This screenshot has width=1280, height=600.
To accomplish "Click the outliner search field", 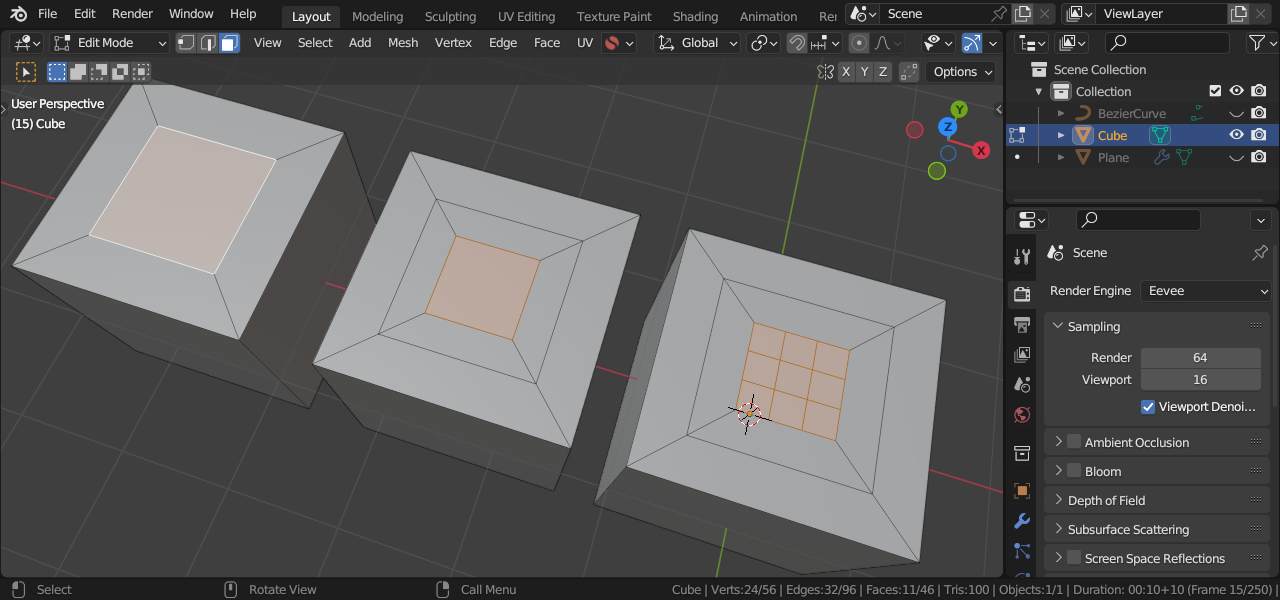I will click(1166, 42).
